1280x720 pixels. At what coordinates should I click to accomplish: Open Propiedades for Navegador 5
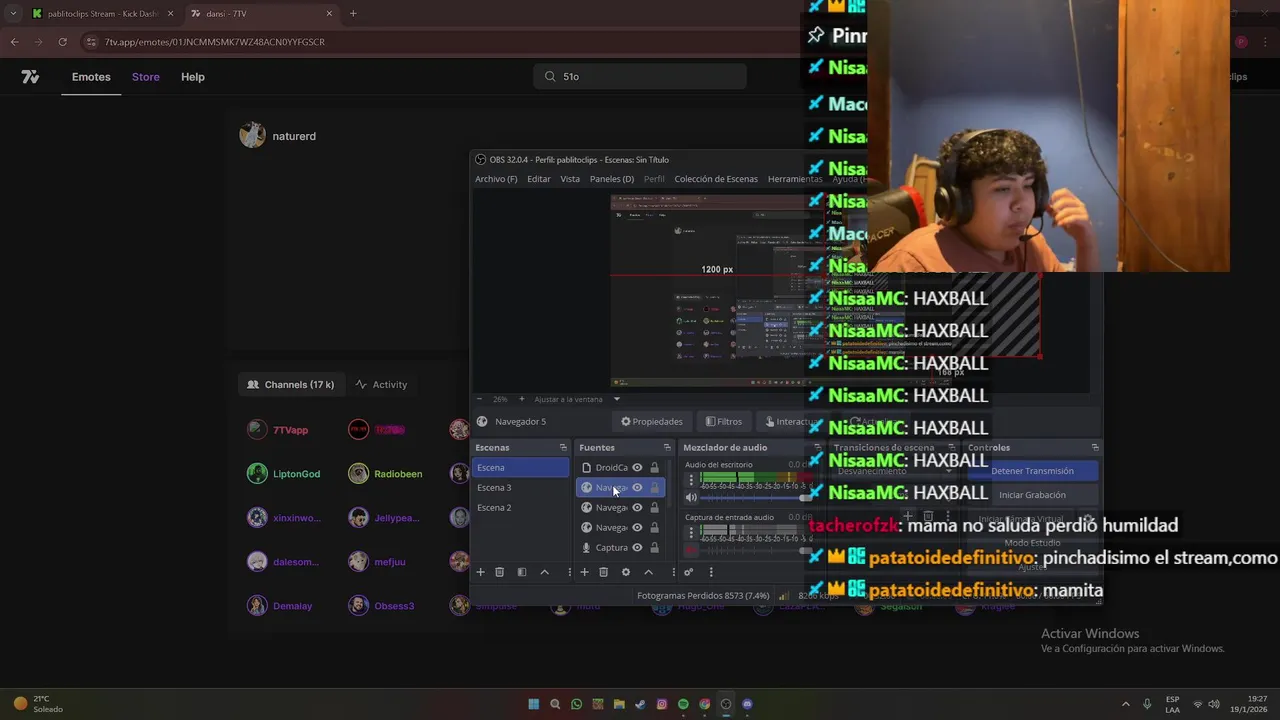[652, 422]
